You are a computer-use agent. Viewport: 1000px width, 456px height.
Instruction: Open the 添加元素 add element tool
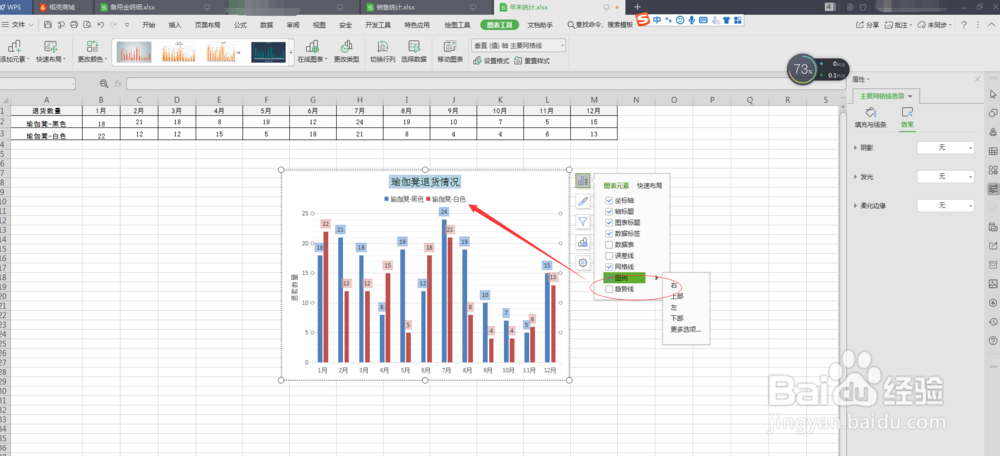tap(14, 52)
